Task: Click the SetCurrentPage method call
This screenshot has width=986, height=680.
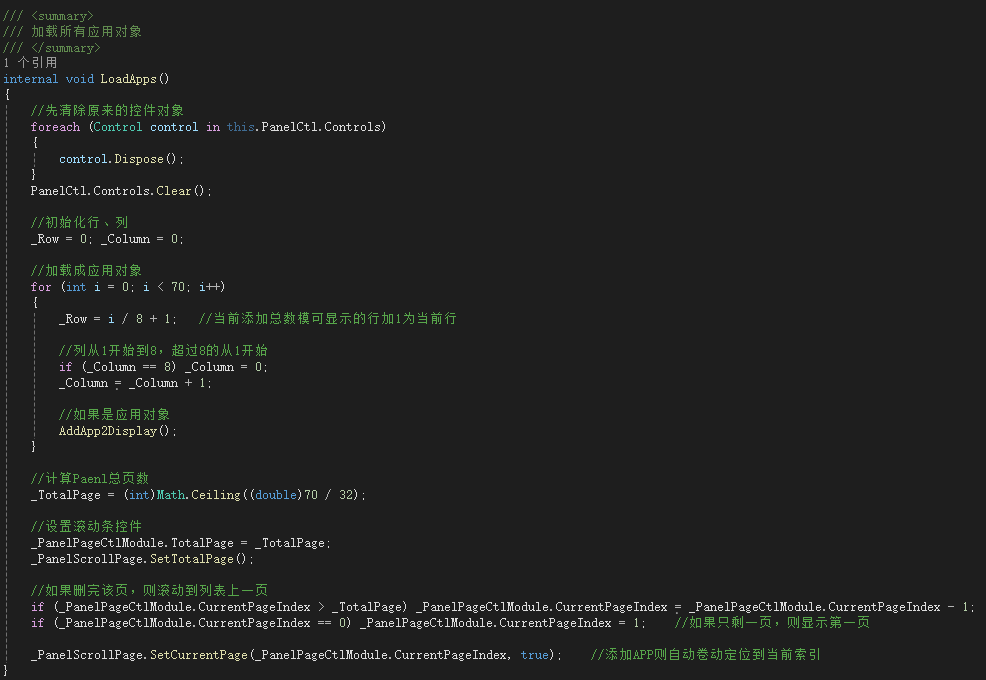Action: point(198,655)
